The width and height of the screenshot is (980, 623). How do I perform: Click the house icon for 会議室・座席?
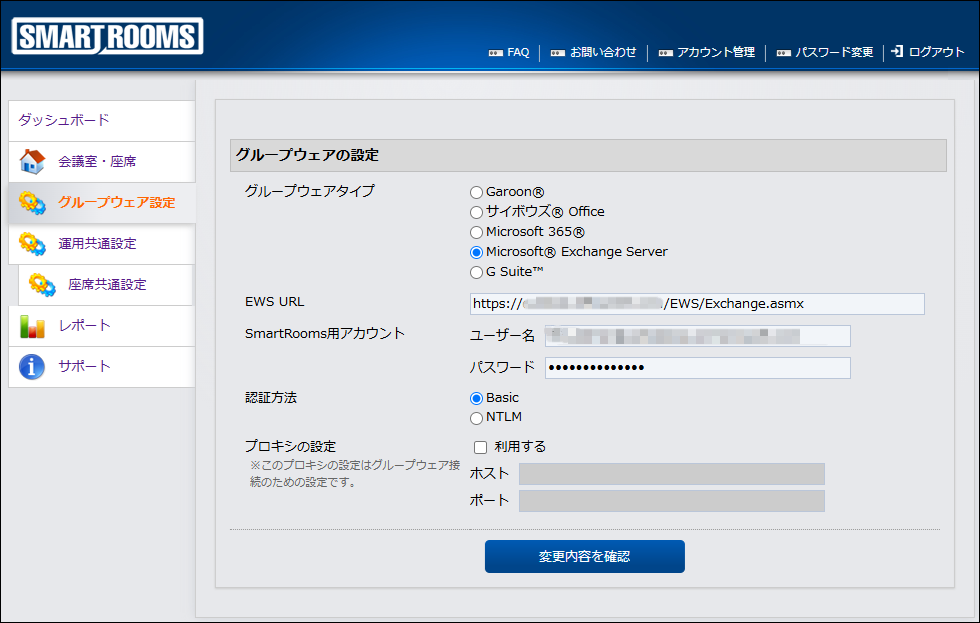32,161
